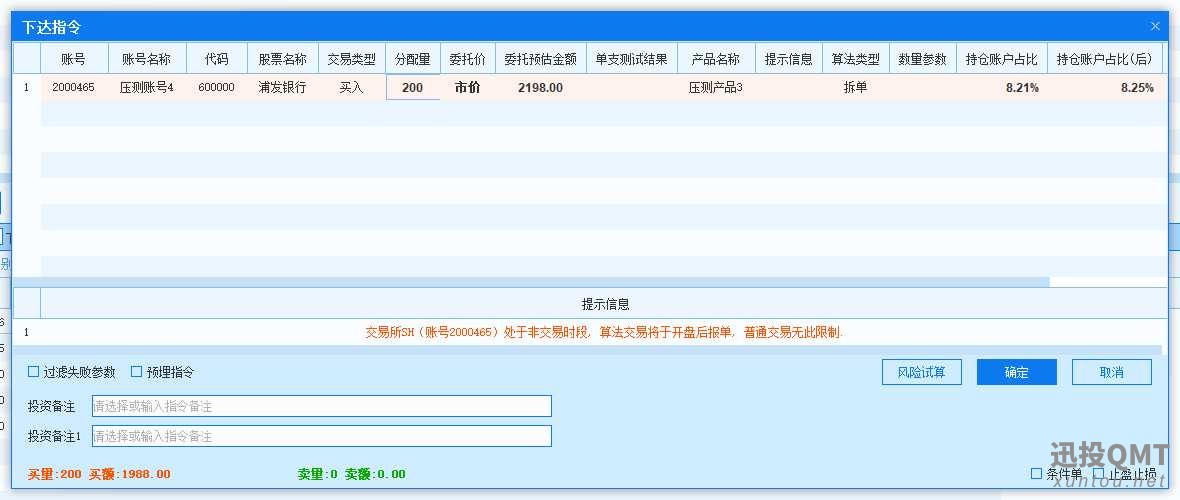Select the 8.25% position ratio cell
1180x500 pixels.
(1105, 87)
